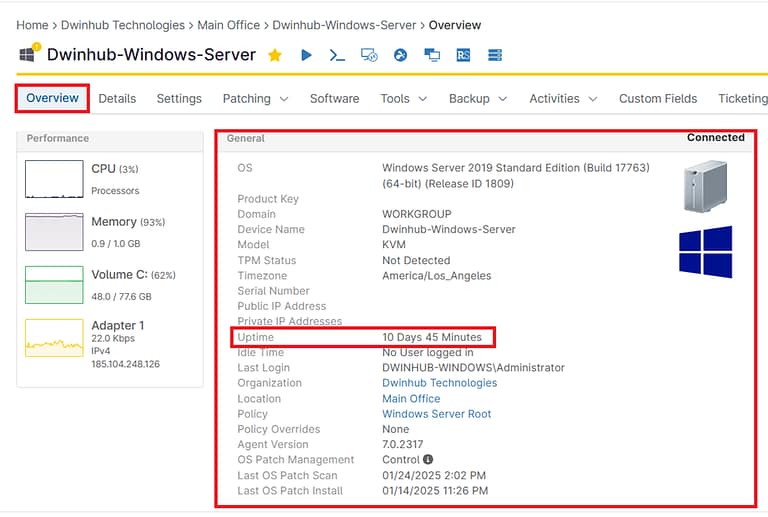Screen dimensions: 768x517
Task: Click the blue play run-script icon
Action: pos(306,55)
